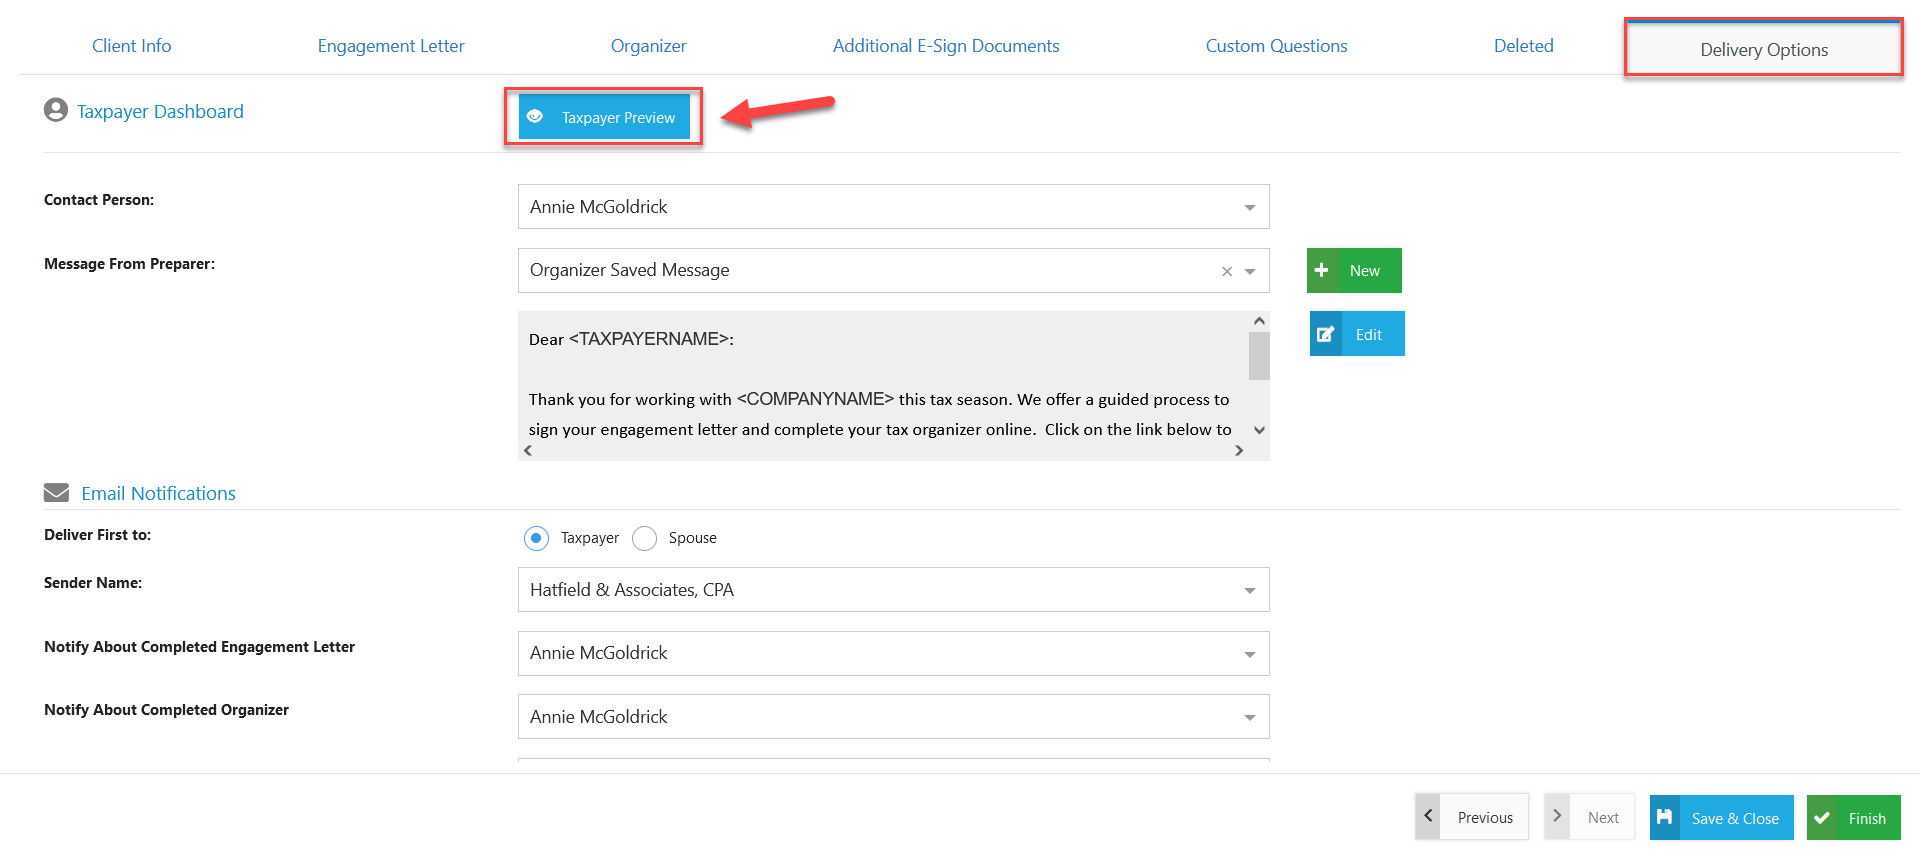Click the Taxpayer Dashboard user icon
Viewport: 1920px width, 861px height.
click(56, 110)
